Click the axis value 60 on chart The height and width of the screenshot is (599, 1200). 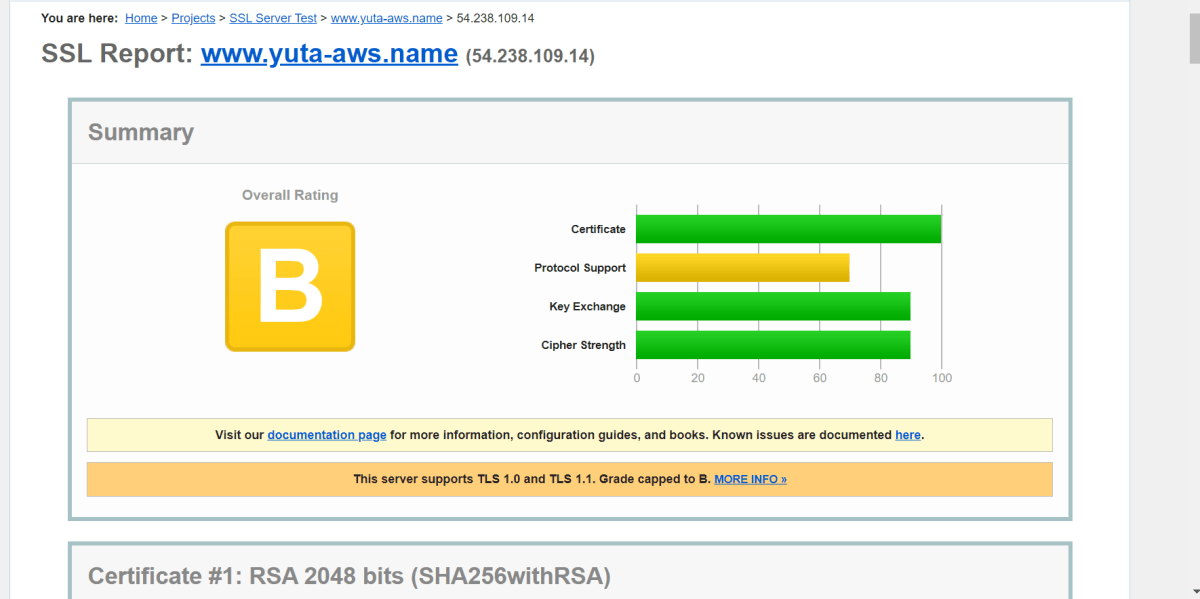coord(819,378)
